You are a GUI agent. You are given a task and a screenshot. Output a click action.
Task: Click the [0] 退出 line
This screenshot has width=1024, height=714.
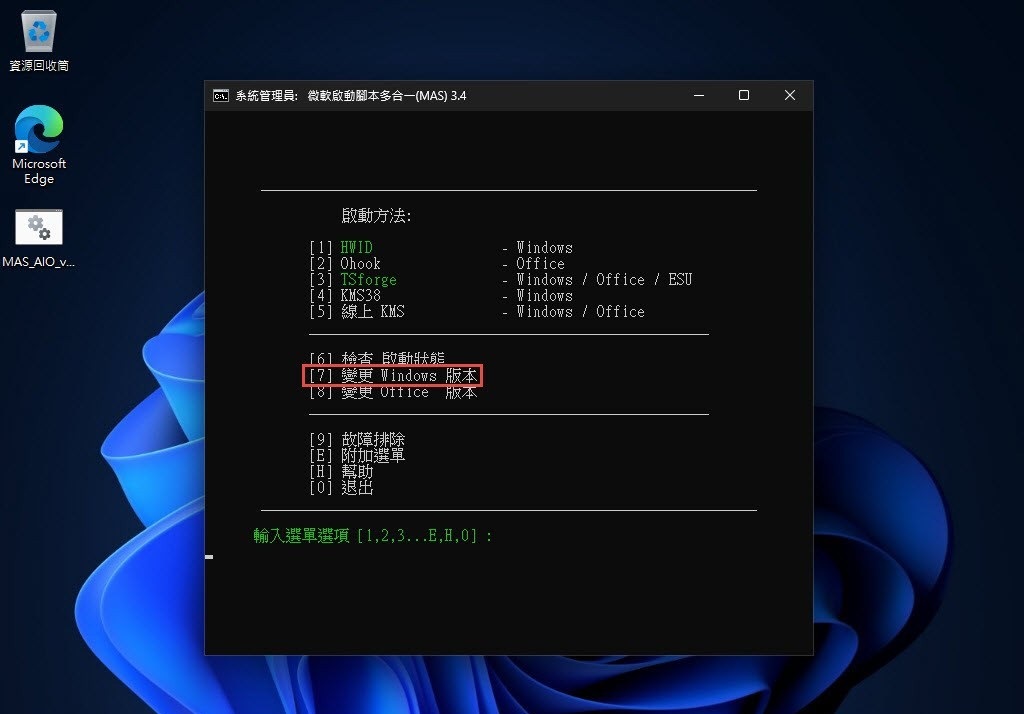pyautogui.click(x=341, y=487)
